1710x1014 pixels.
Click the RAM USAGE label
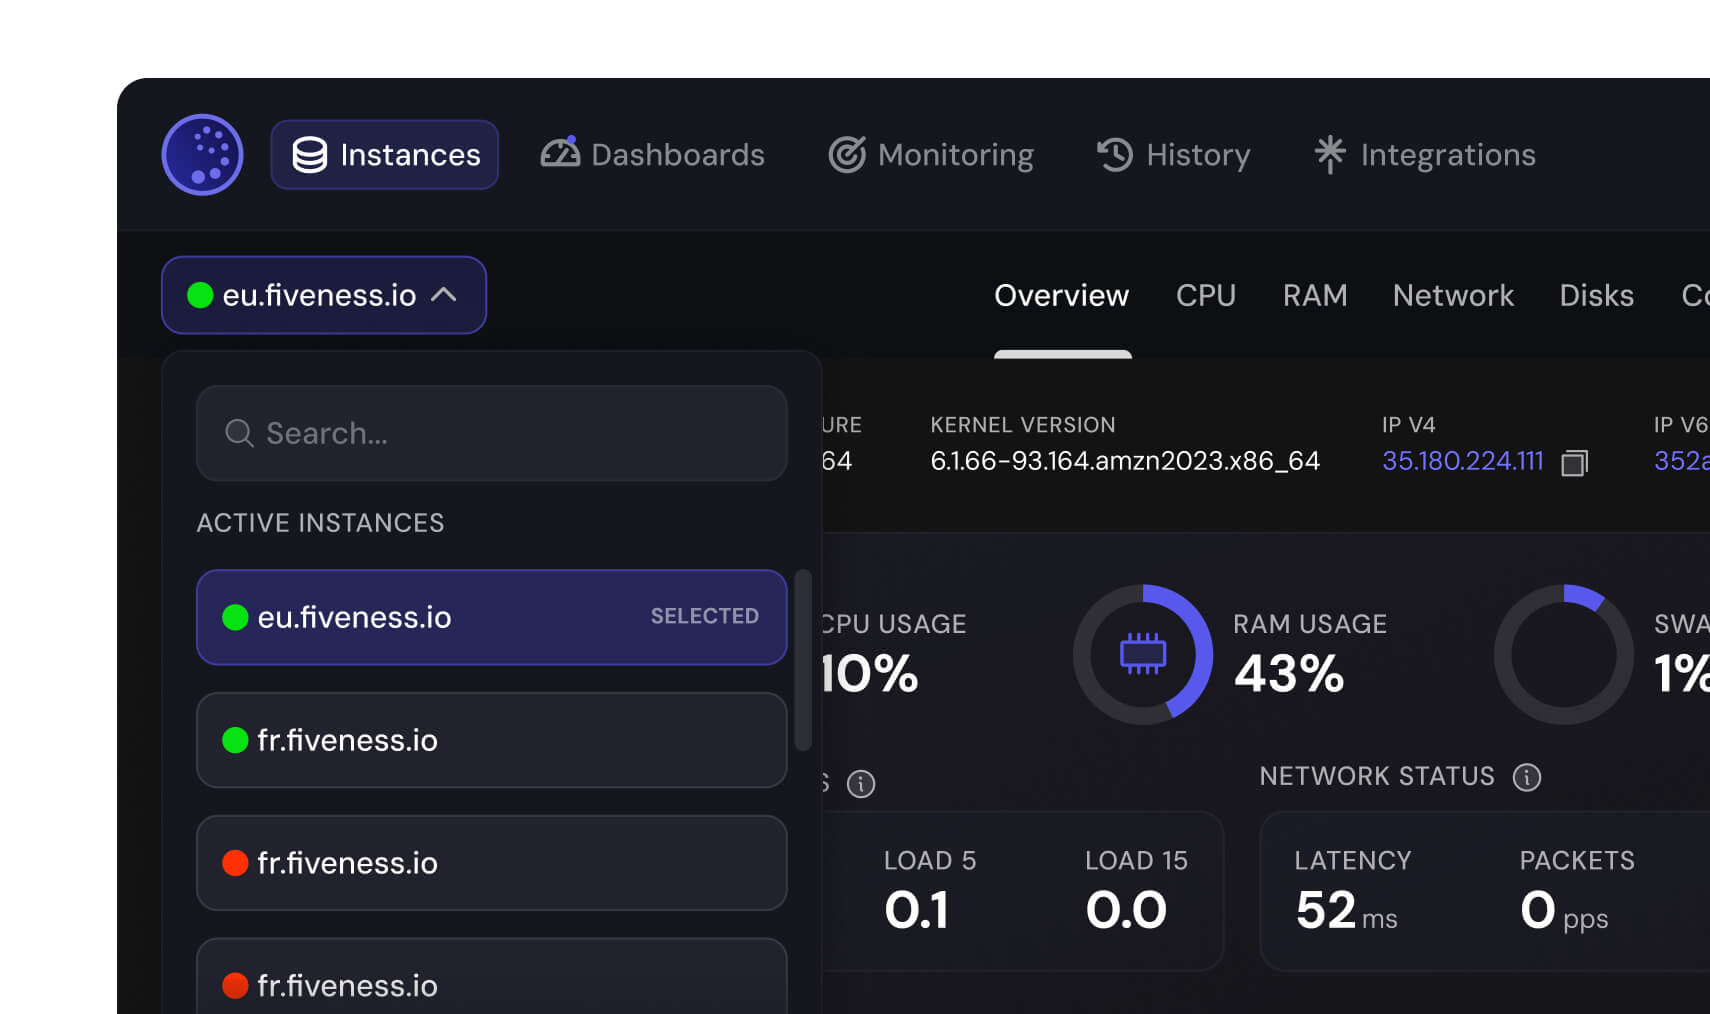[x=1310, y=624]
